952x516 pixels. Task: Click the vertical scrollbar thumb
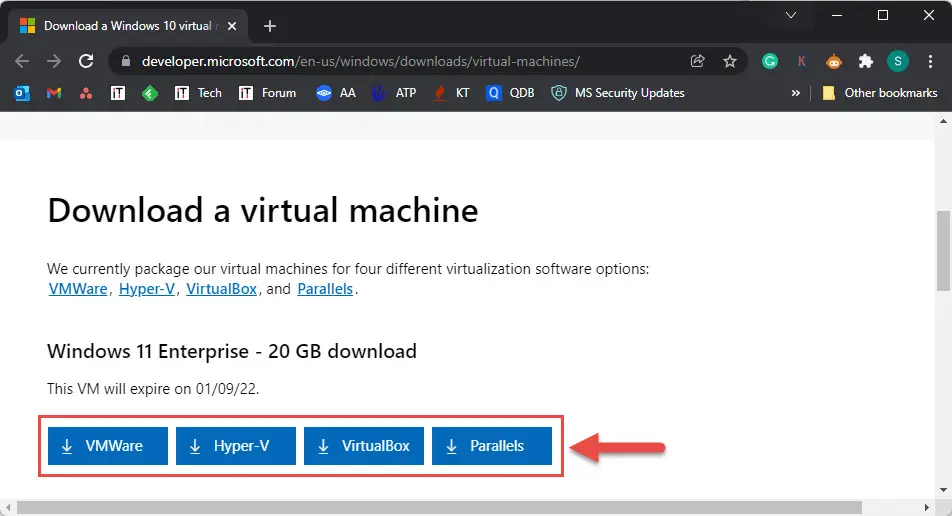tap(944, 251)
